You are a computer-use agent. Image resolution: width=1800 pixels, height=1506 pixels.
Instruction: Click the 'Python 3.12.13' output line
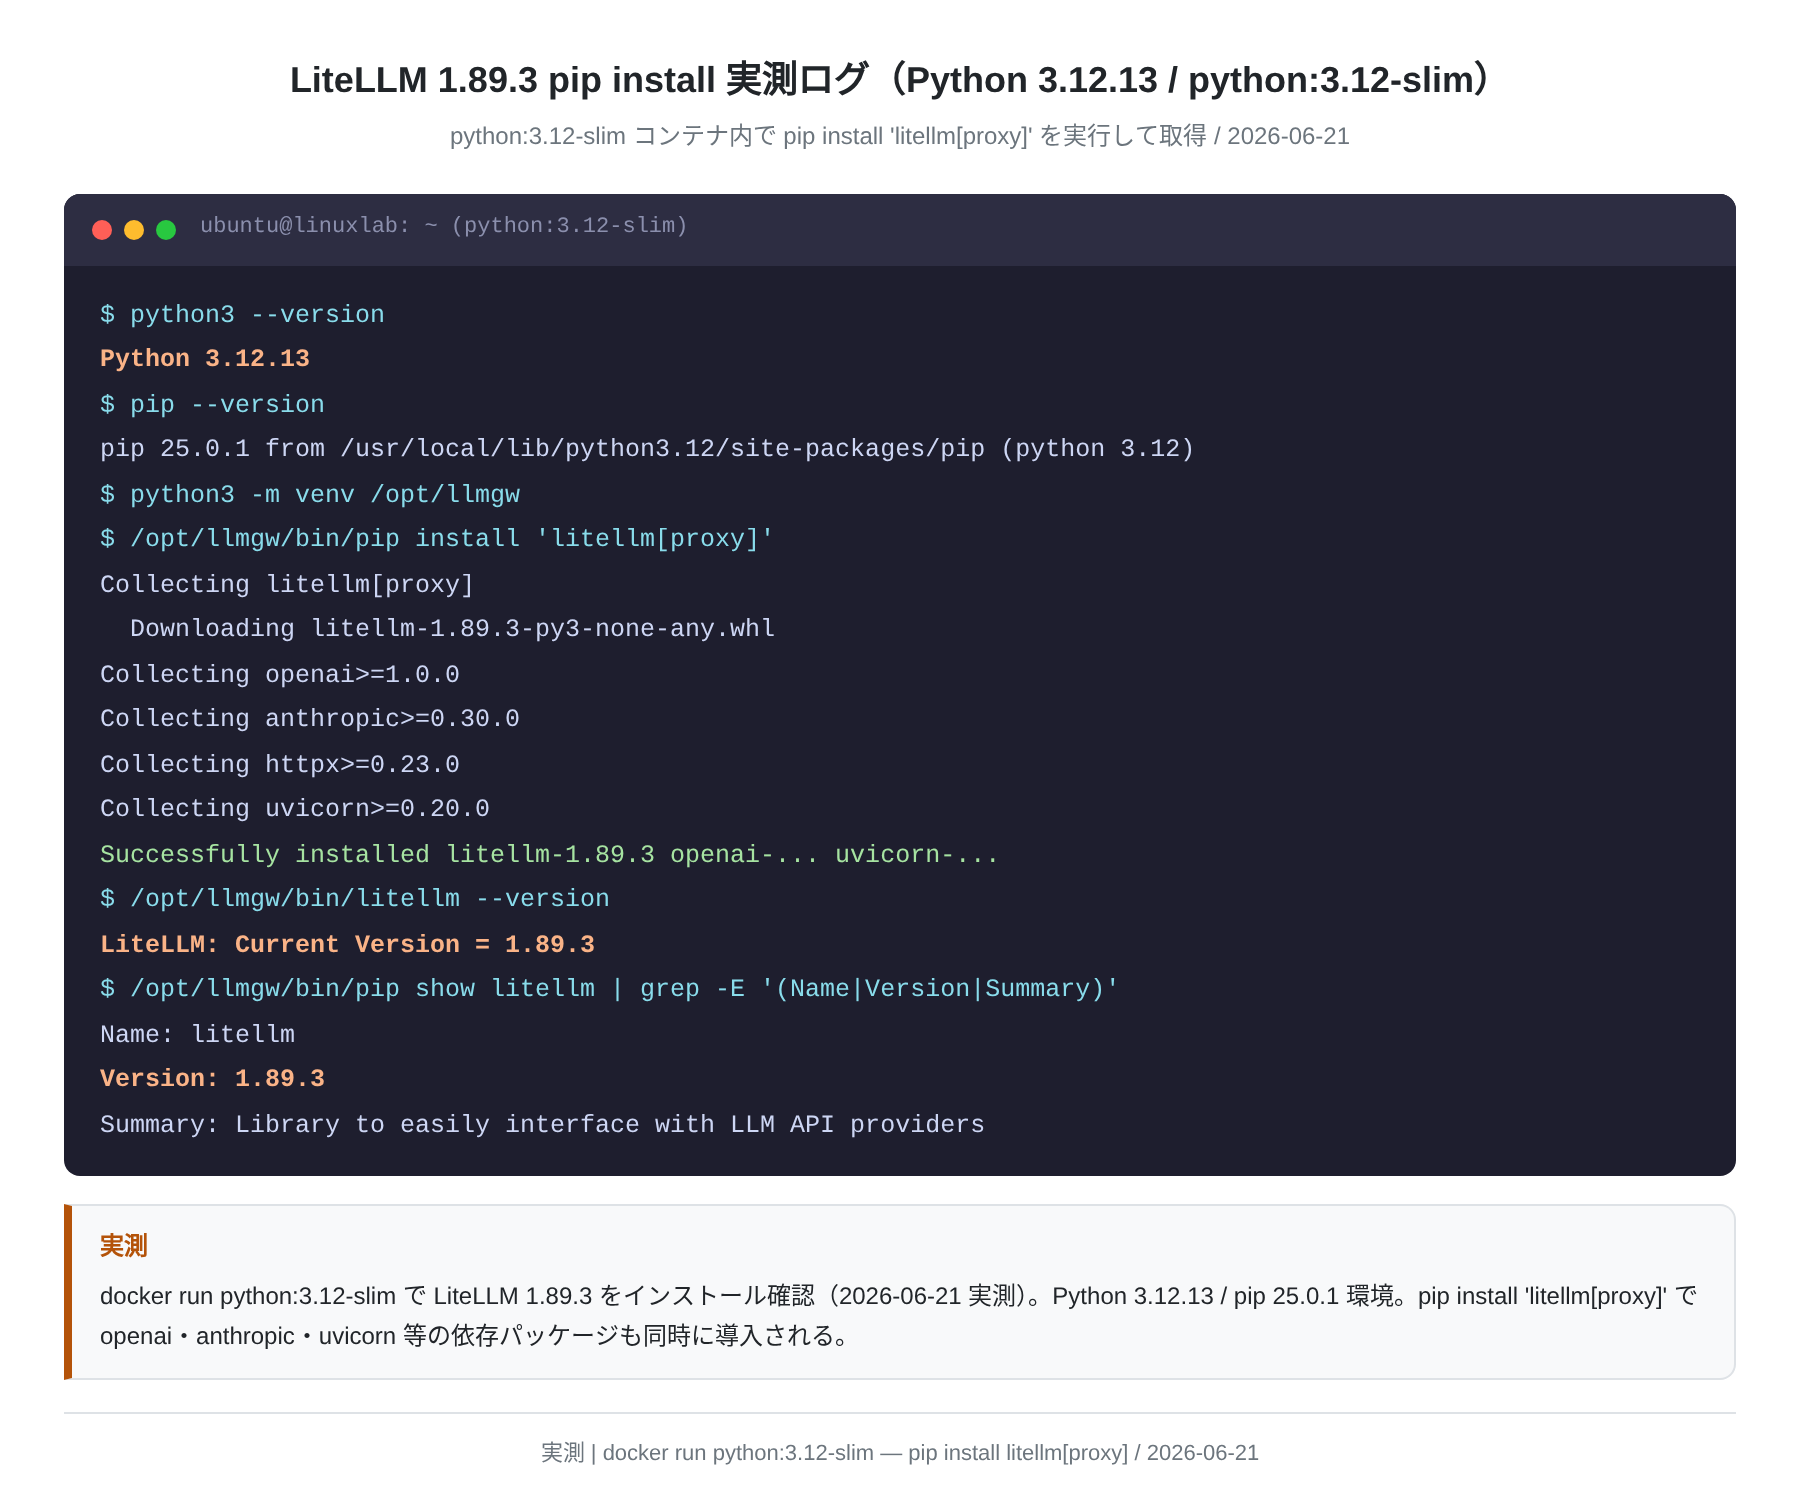[x=205, y=358]
